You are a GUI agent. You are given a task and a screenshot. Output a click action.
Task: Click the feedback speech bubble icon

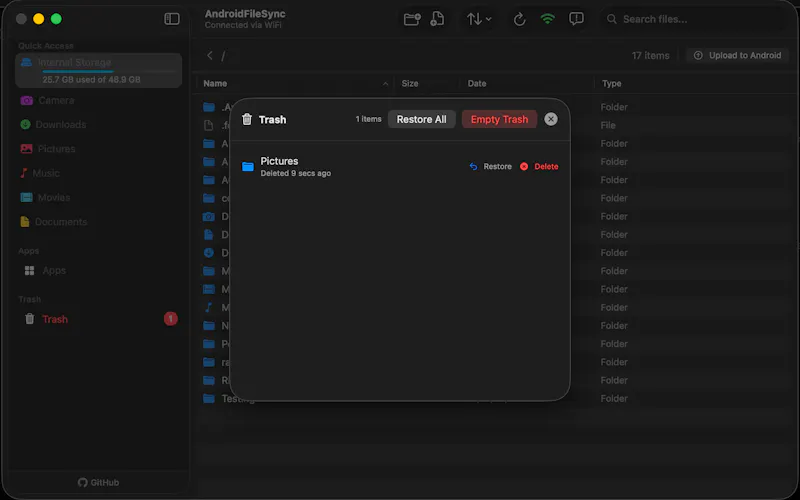[x=576, y=19]
